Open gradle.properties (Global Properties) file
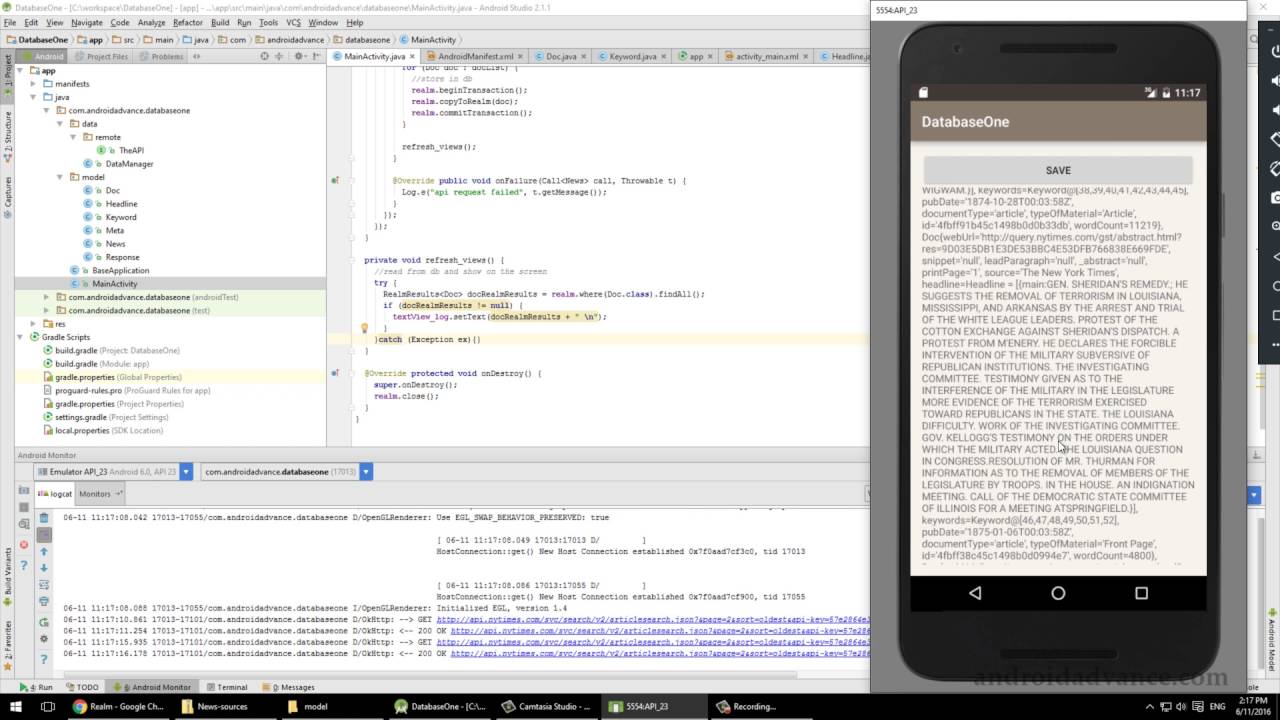Viewport: 1280px width, 720px height. point(118,377)
